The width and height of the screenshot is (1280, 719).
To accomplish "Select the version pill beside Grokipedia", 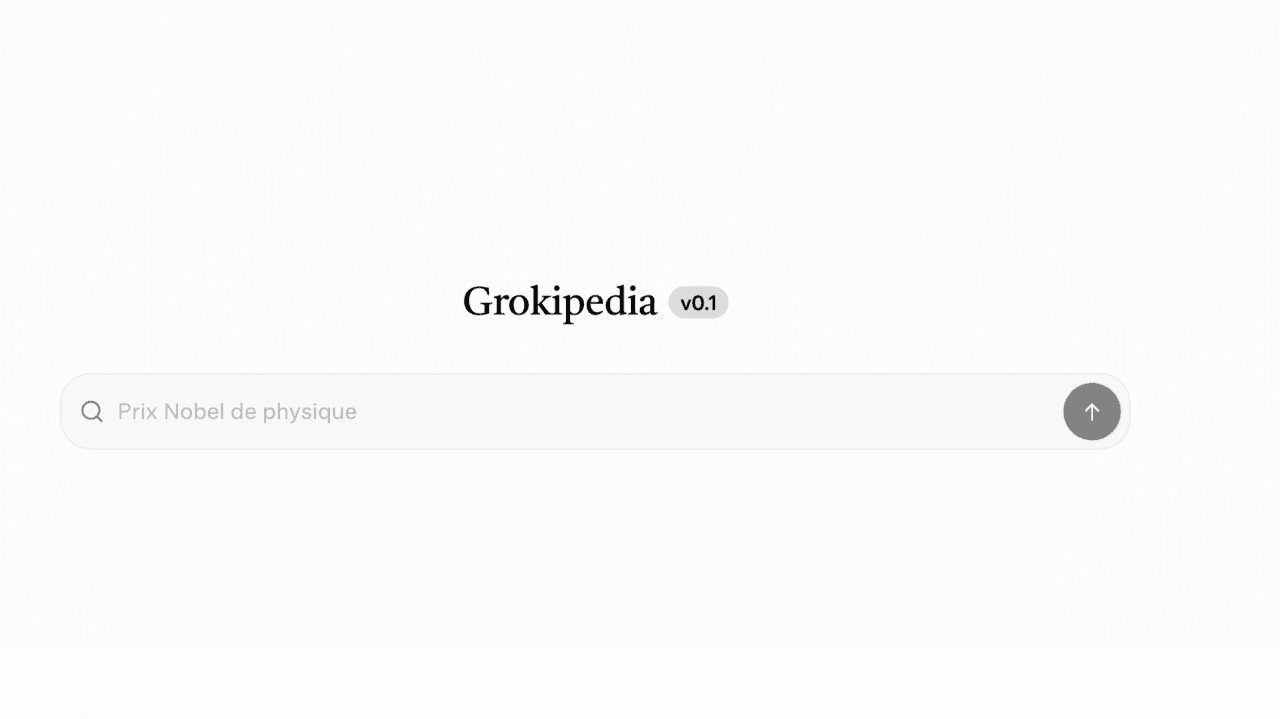I will pyautogui.click(x=698, y=303).
